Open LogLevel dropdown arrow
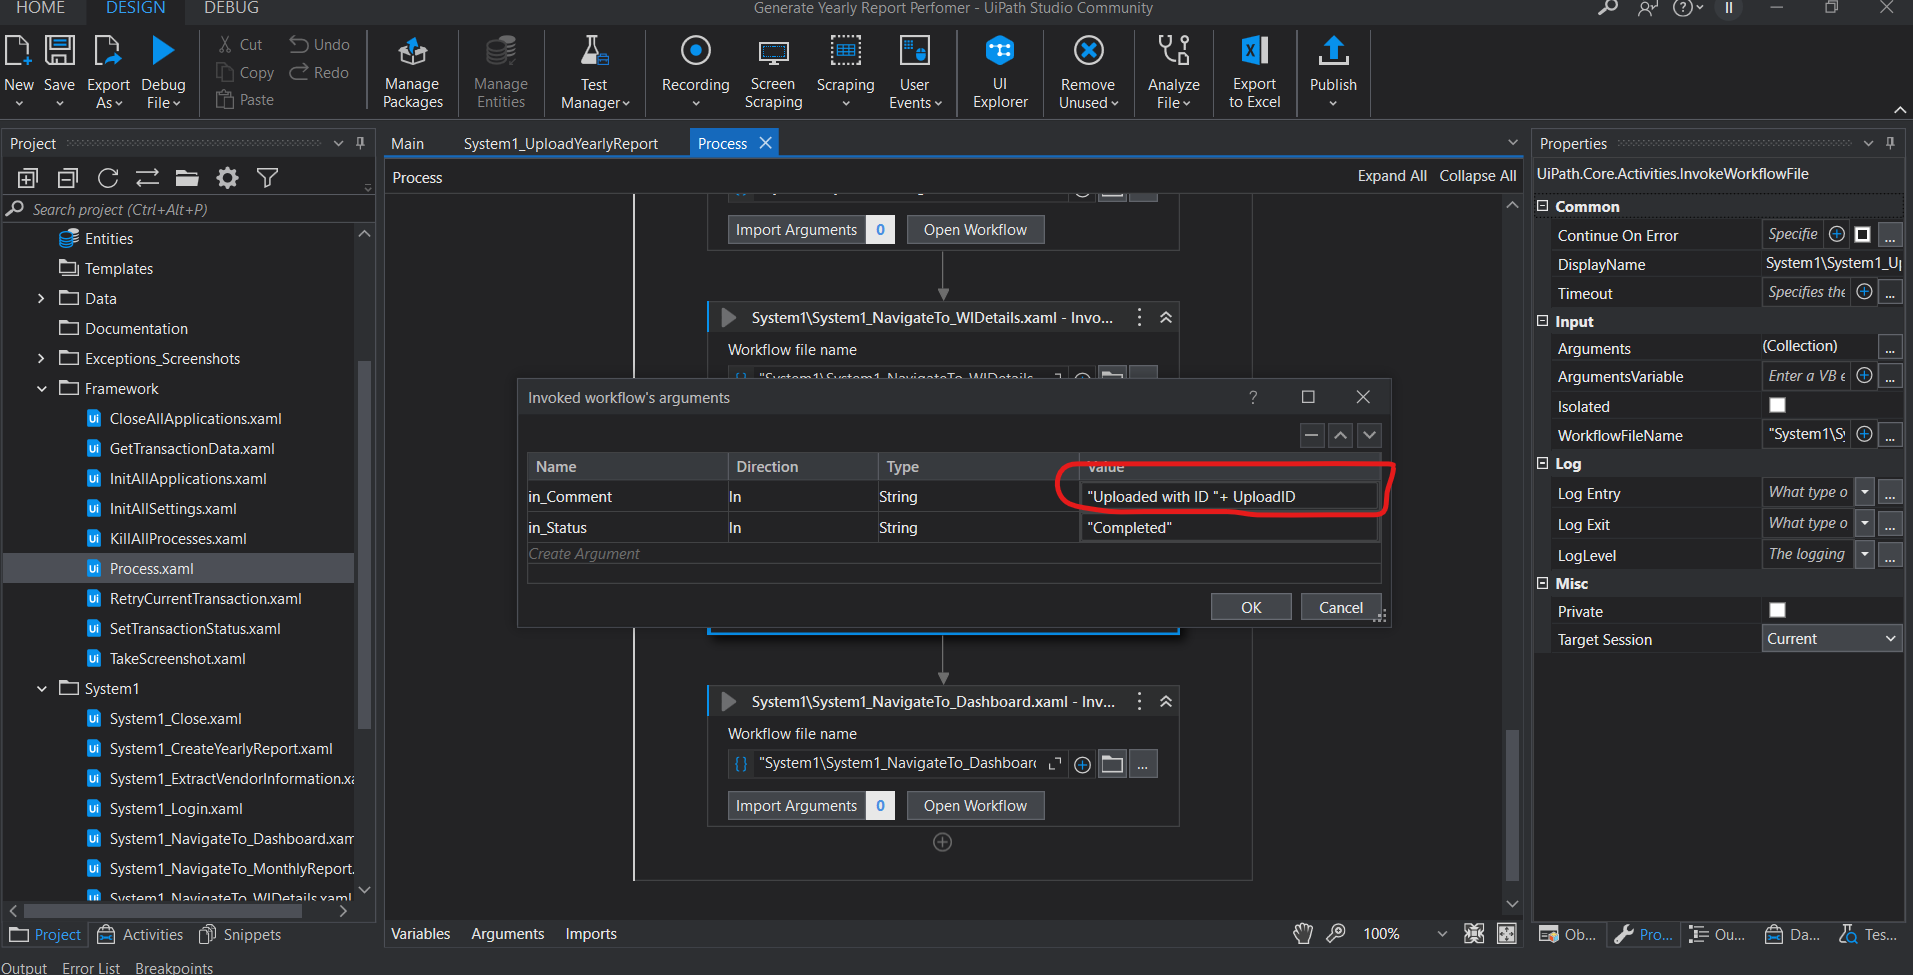The image size is (1913, 975). point(1864,555)
